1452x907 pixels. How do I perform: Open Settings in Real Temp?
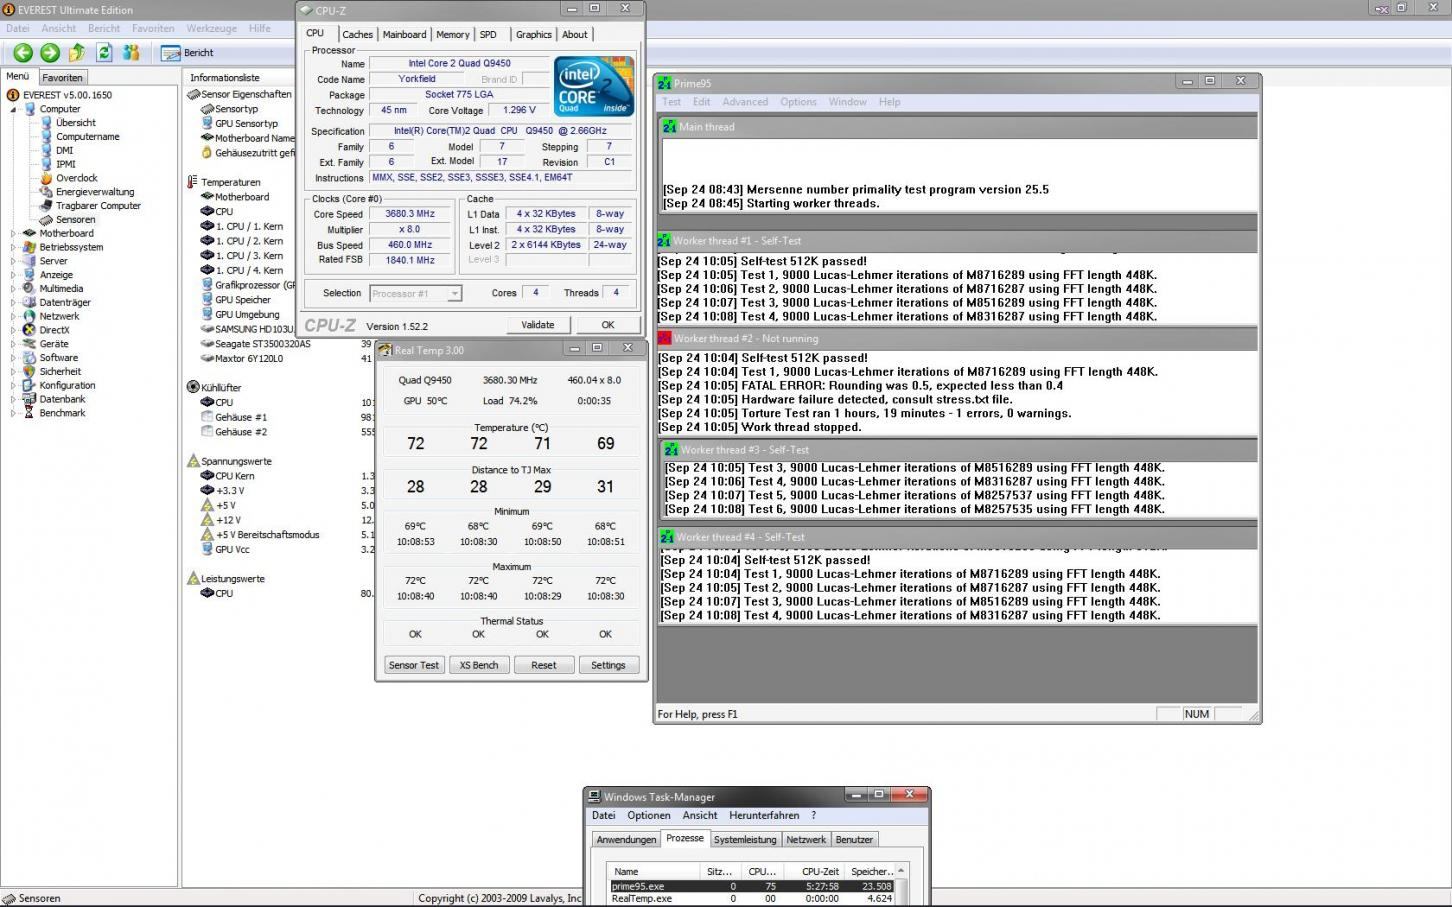tap(608, 665)
